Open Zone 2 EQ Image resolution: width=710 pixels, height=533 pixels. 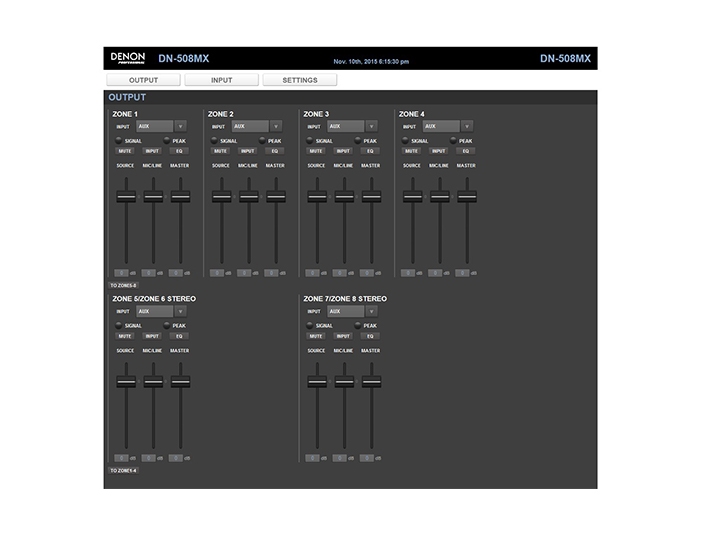(x=275, y=151)
